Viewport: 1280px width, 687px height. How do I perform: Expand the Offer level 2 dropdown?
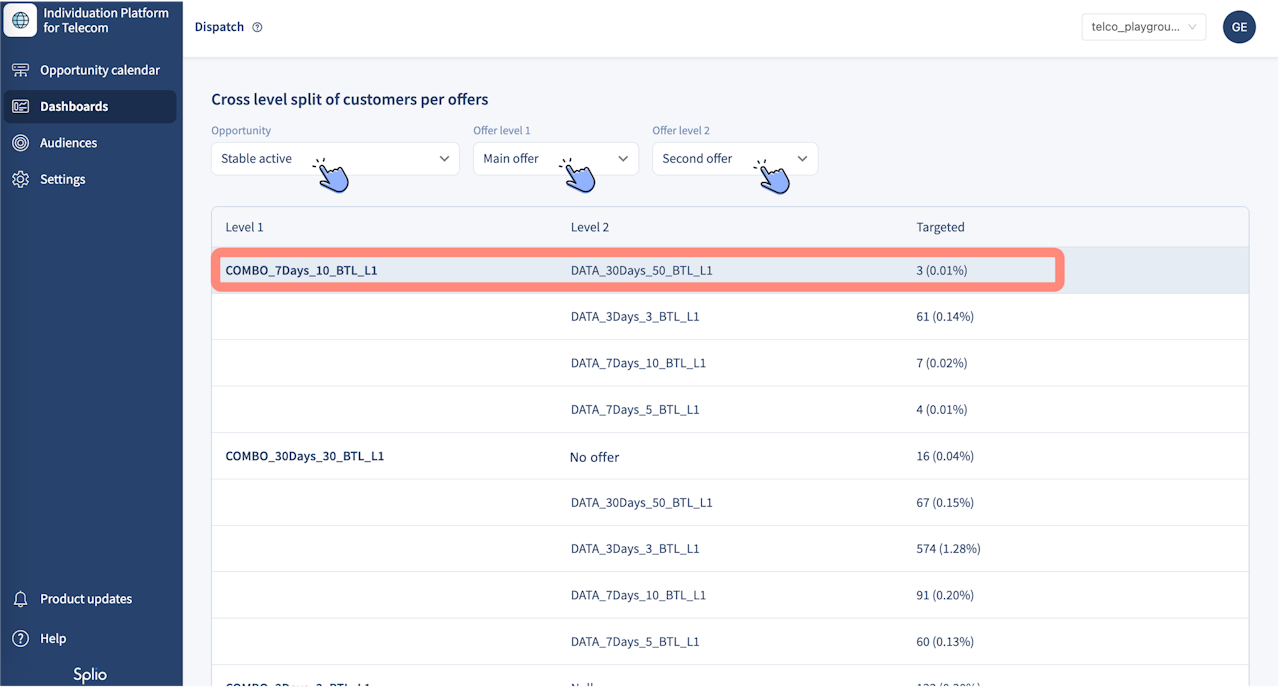pos(734,159)
